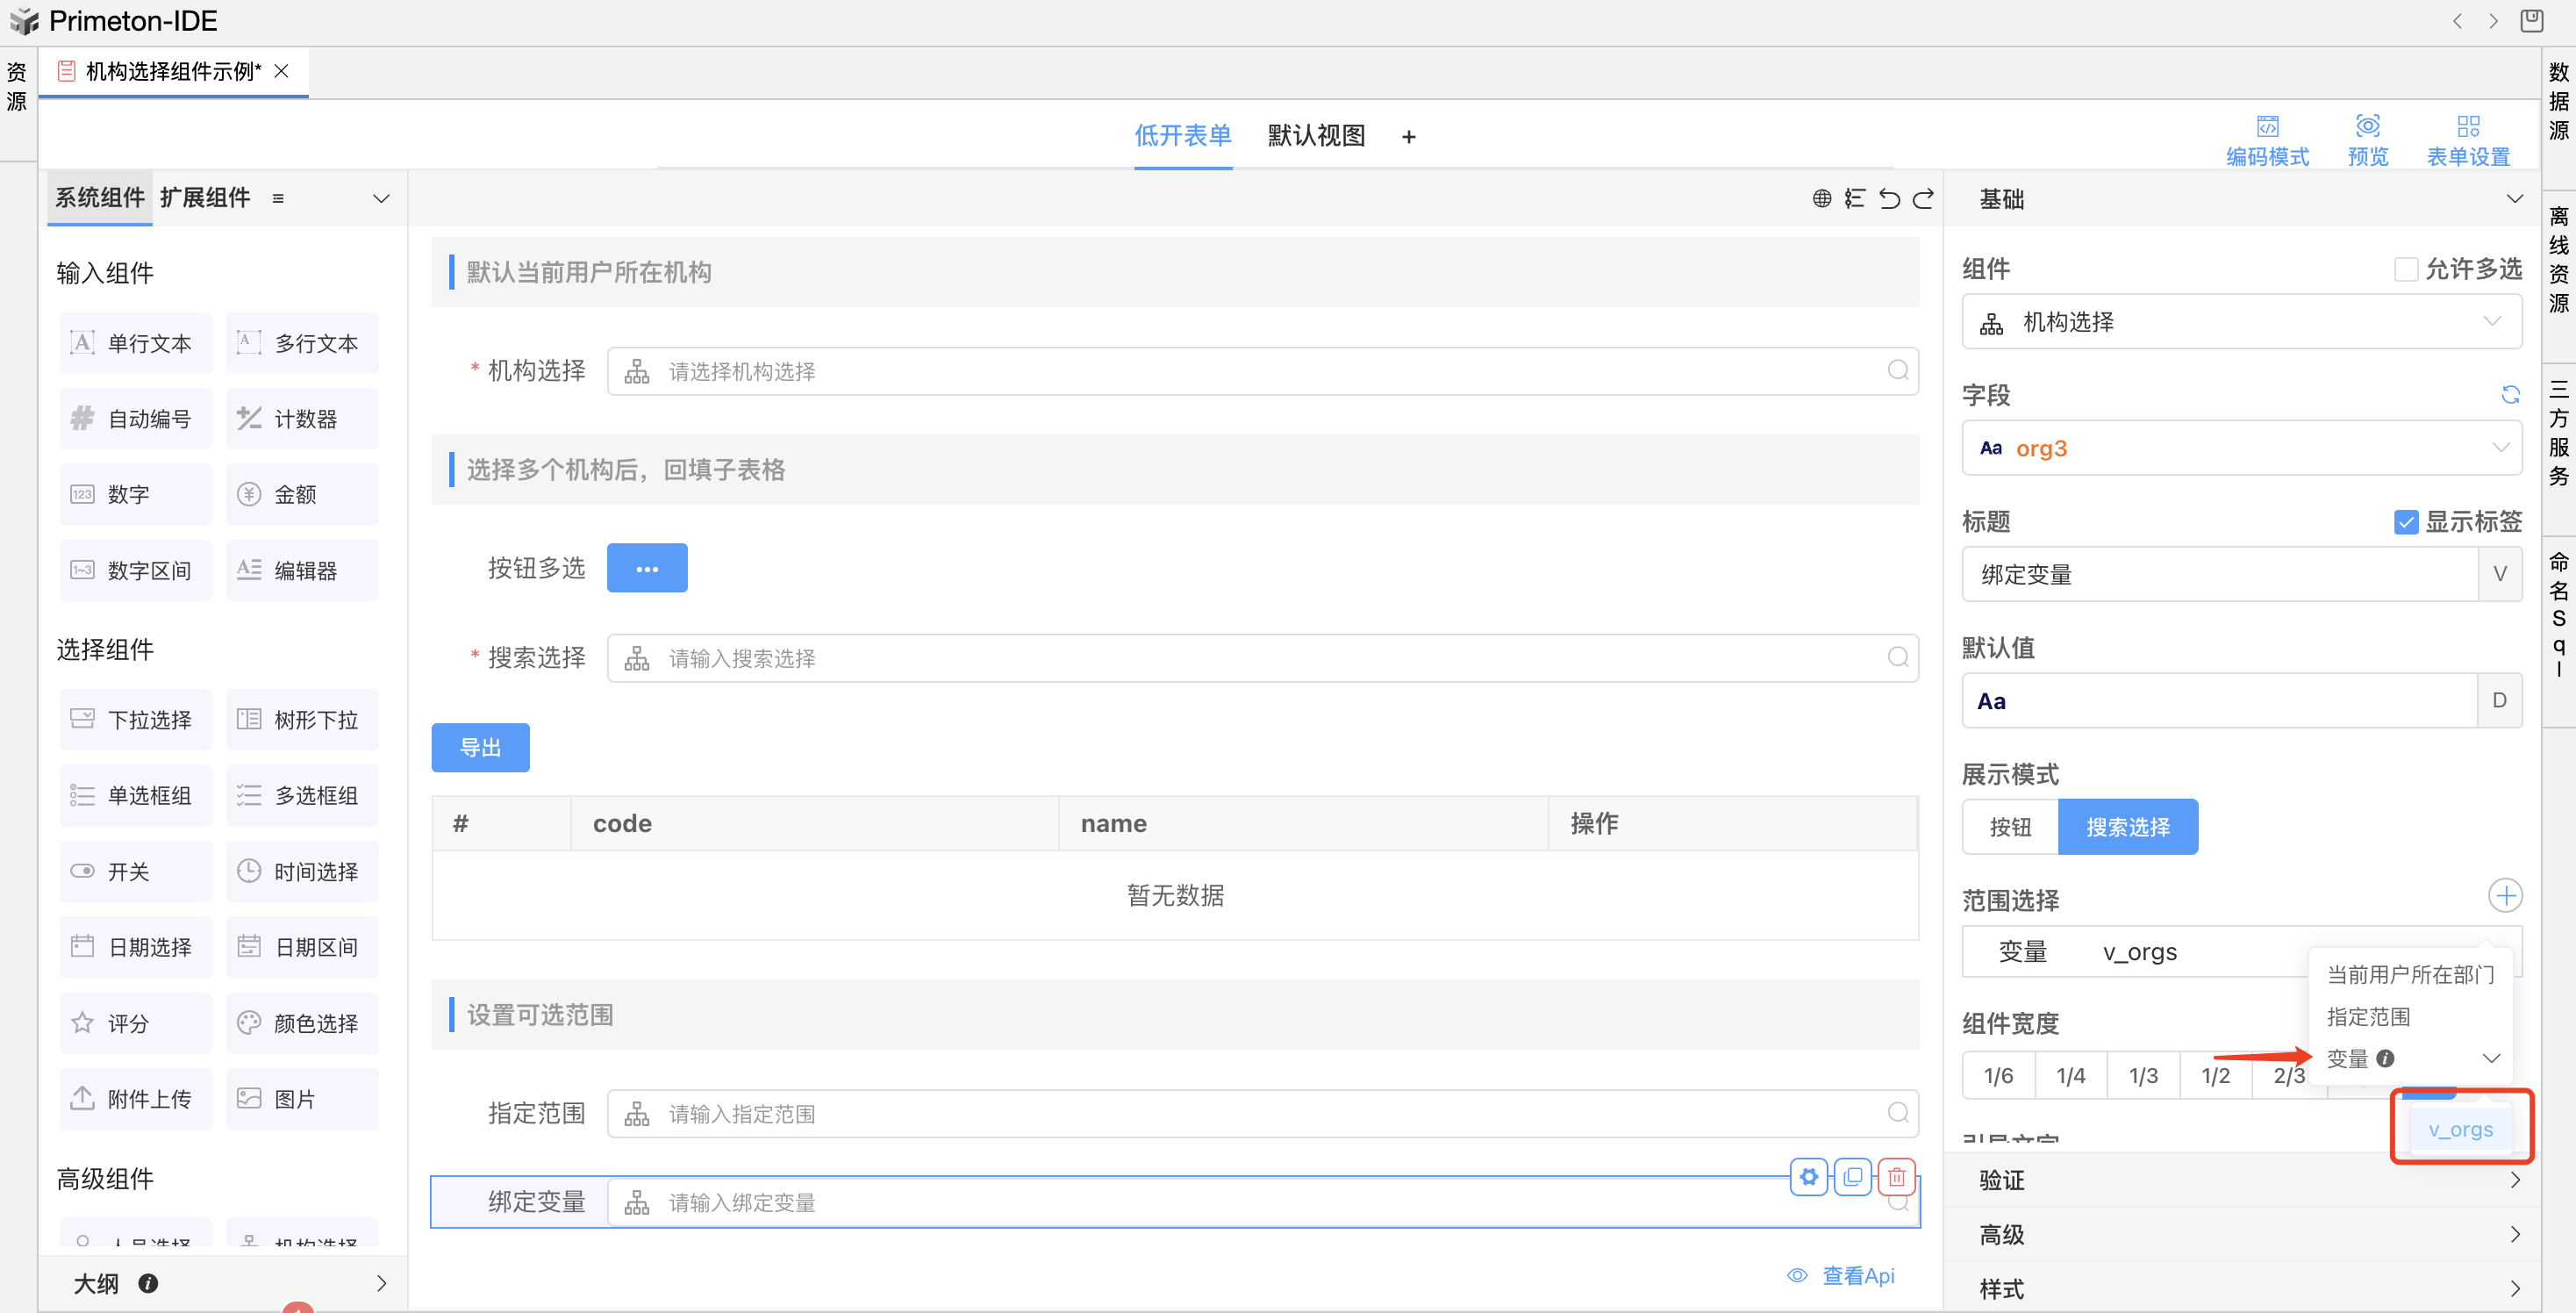Uncheck the 显示标签 checkbox
Image resolution: width=2576 pixels, height=1313 pixels.
pos(2406,522)
